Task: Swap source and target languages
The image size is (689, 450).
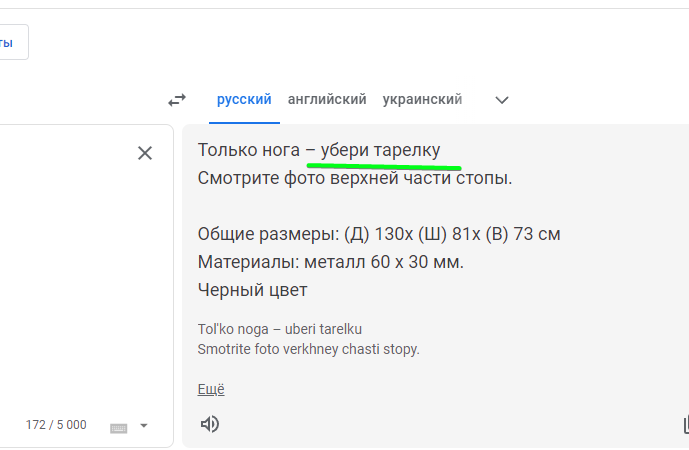Action: point(177,100)
